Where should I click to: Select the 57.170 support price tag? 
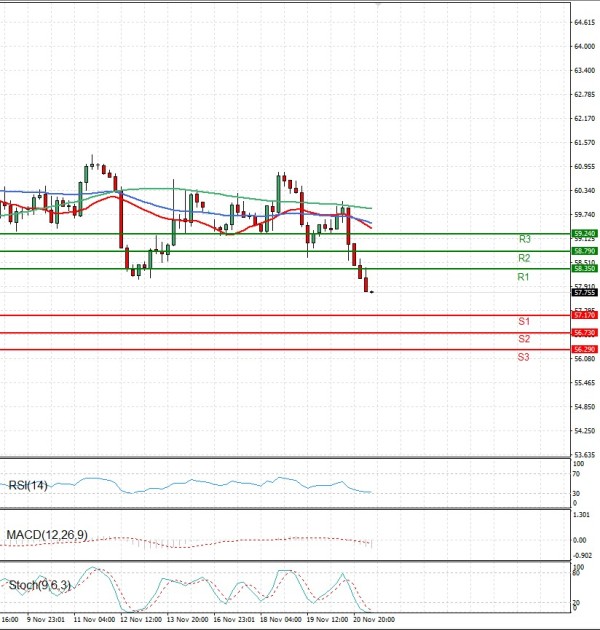[584, 315]
